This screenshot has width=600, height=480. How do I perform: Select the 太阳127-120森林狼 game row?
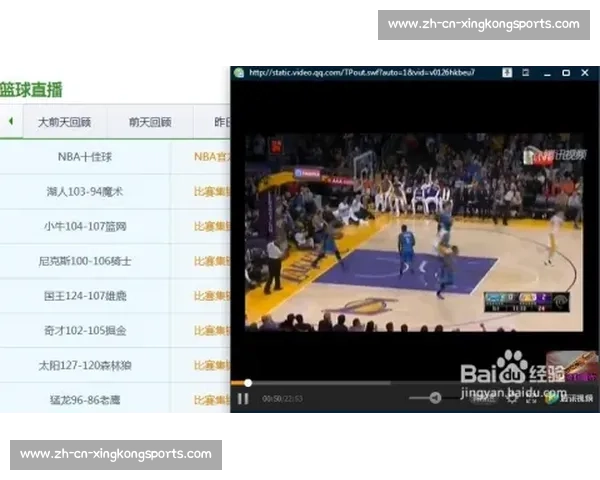pyautogui.click(x=85, y=365)
